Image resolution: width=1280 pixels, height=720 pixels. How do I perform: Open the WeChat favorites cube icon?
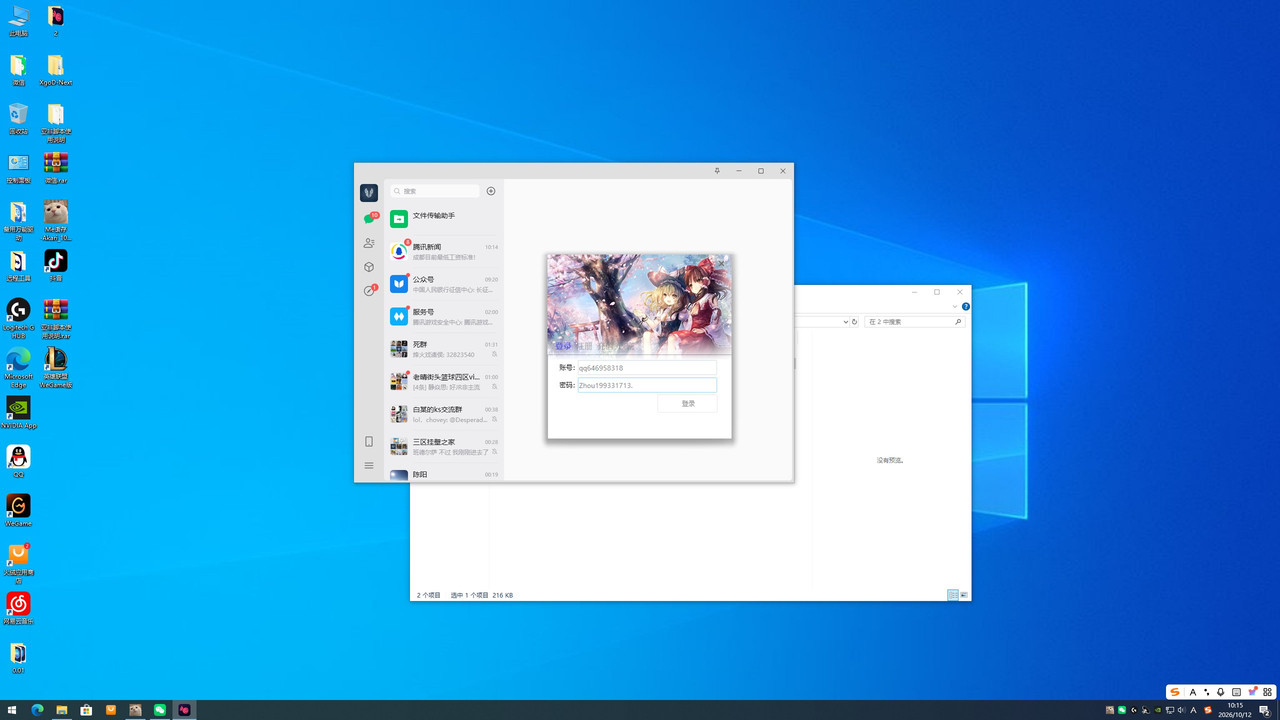(369, 267)
